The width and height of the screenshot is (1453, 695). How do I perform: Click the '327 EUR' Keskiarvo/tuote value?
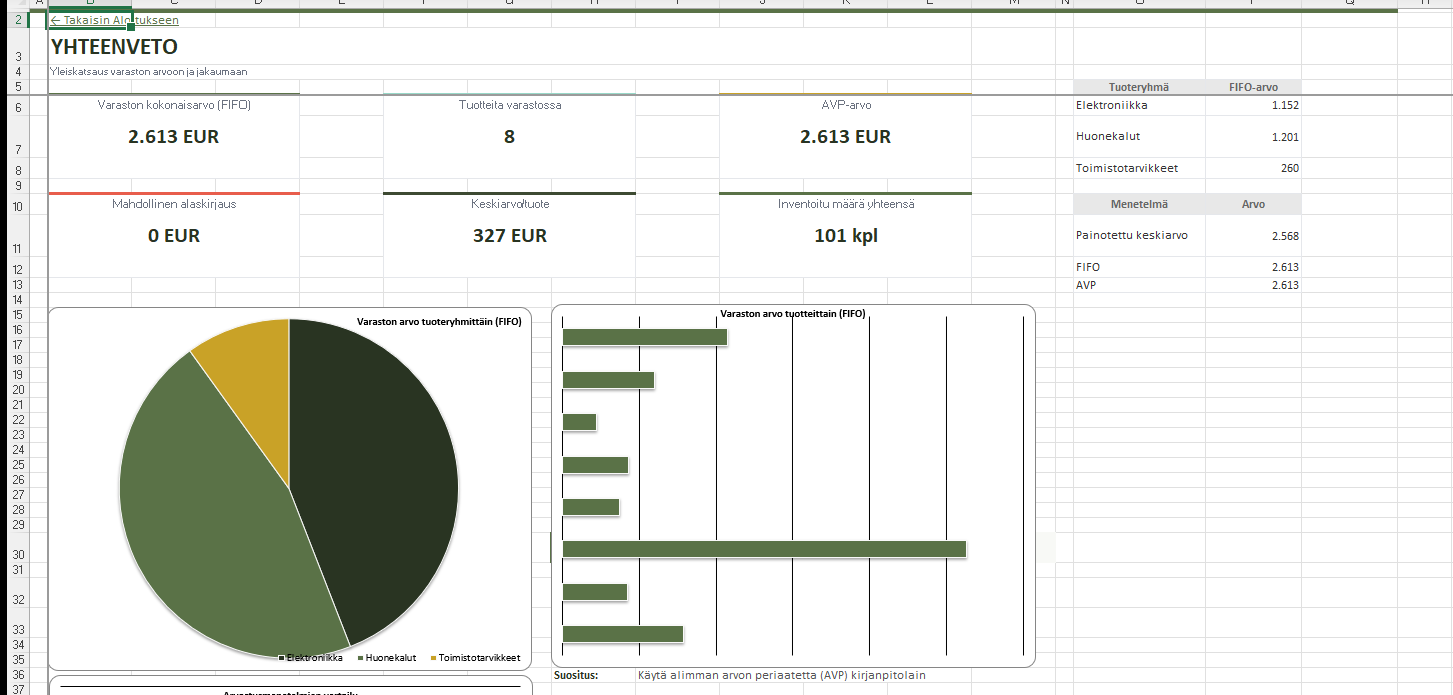[509, 236]
